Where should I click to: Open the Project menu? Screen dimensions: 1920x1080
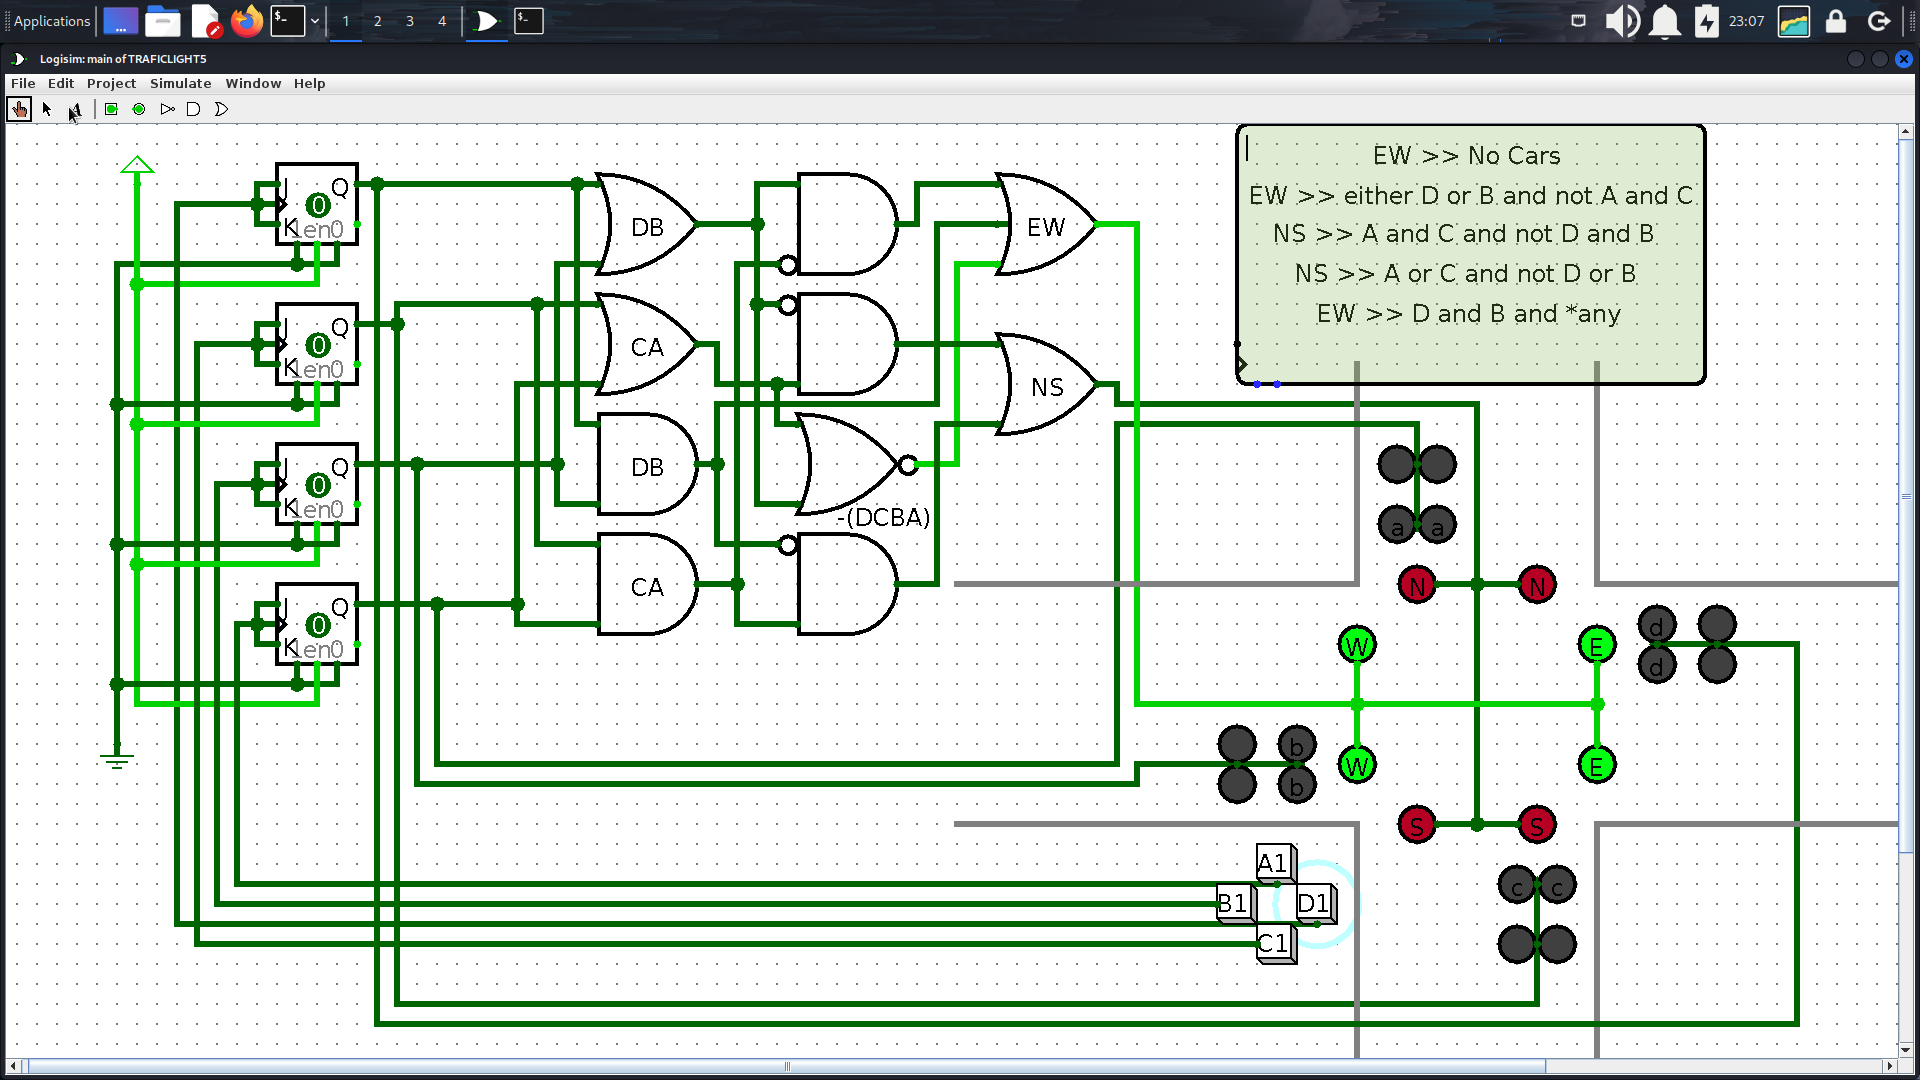point(111,84)
